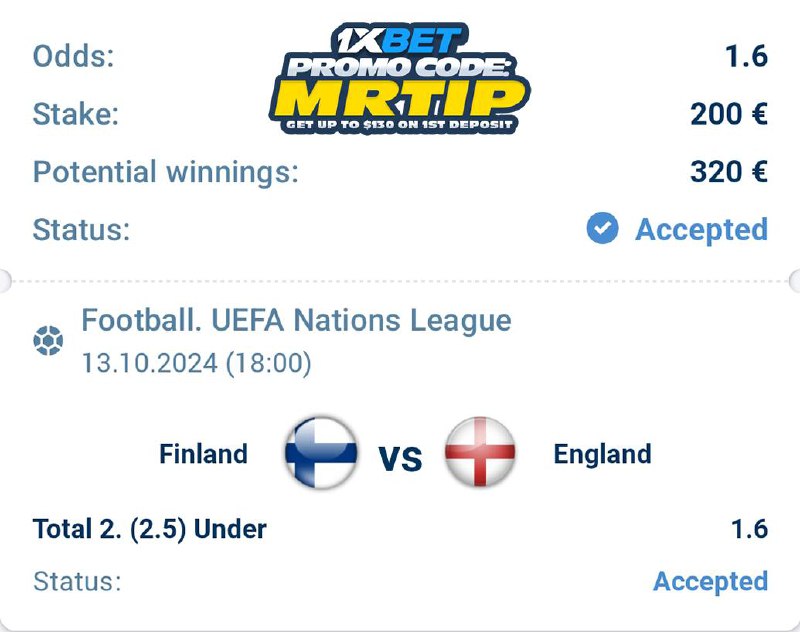Click the 1.6 odds beside Total Under
800x632 pixels.
click(x=748, y=528)
